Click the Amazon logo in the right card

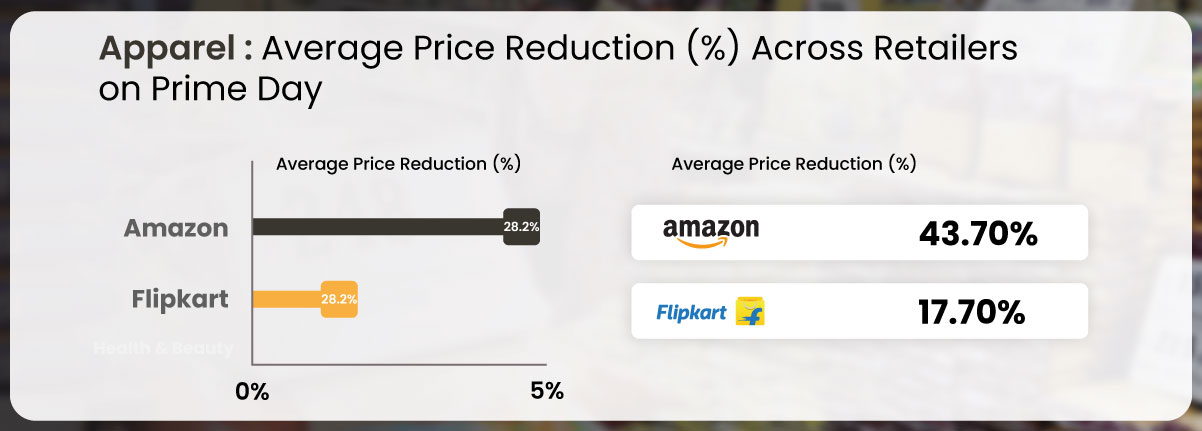[711, 232]
